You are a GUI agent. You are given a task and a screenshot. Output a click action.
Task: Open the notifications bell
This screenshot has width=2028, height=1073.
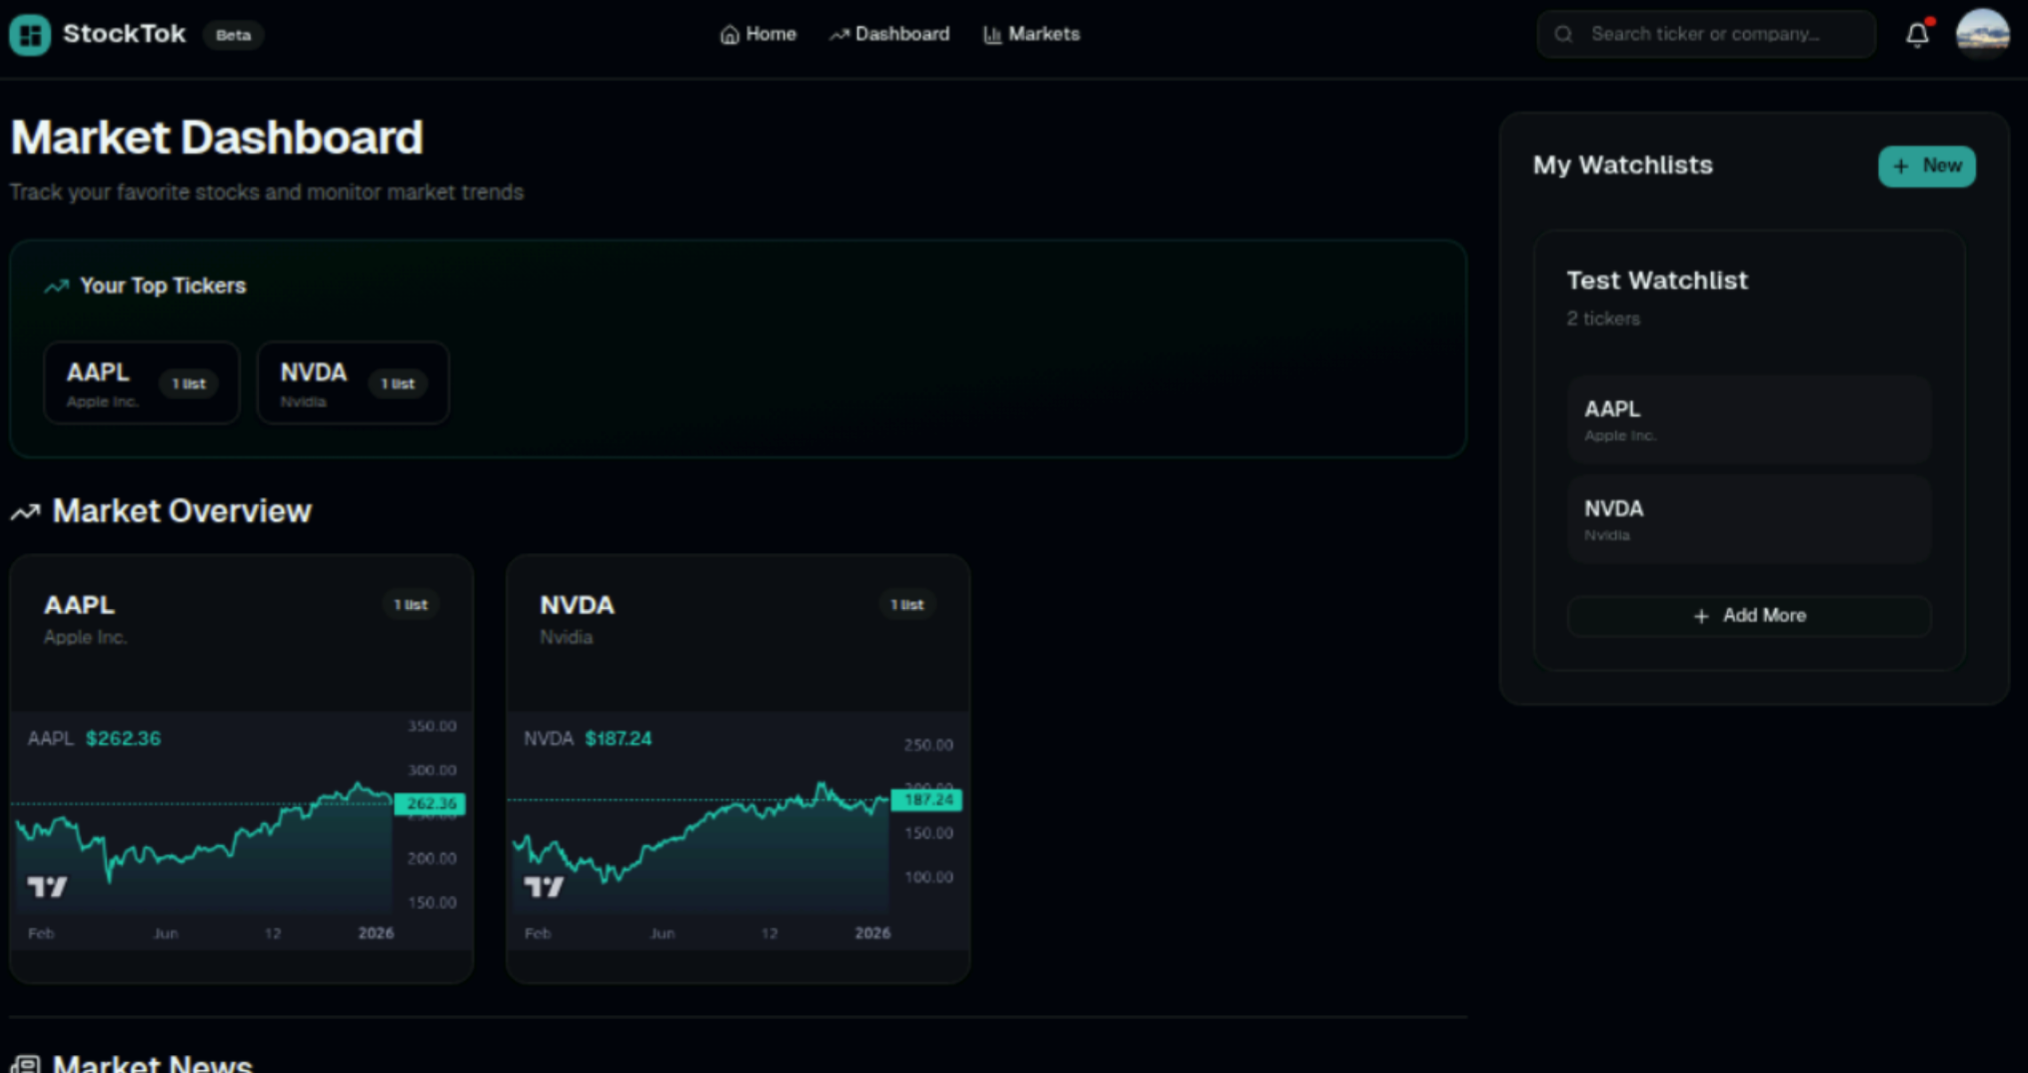(1917, 35)
